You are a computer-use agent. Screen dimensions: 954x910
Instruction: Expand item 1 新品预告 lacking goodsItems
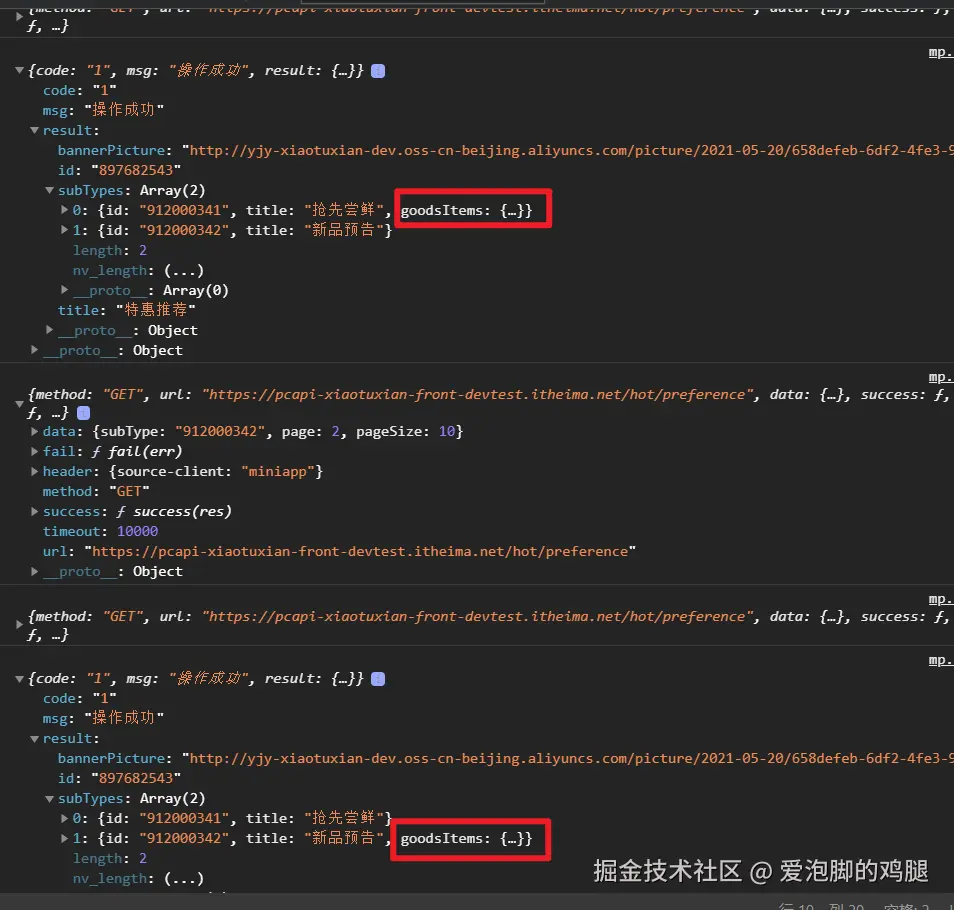click(x=64, y=230)
